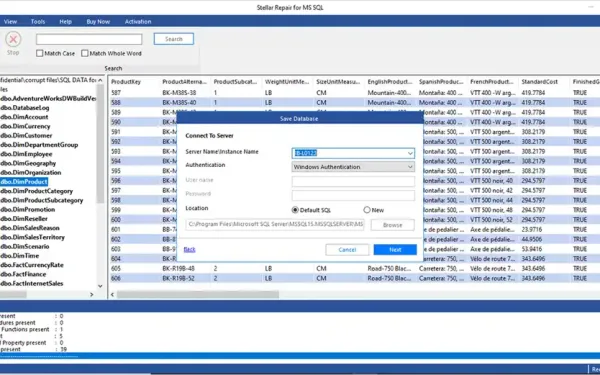This screenshot has width=600, height=375.
Task: Click the SpanishProduc column header
Action: tap(441, 82)
